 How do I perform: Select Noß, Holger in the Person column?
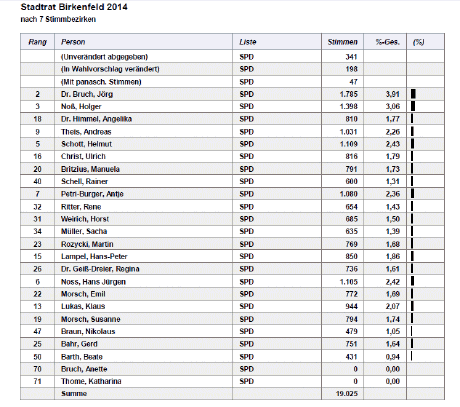point(81,107)
